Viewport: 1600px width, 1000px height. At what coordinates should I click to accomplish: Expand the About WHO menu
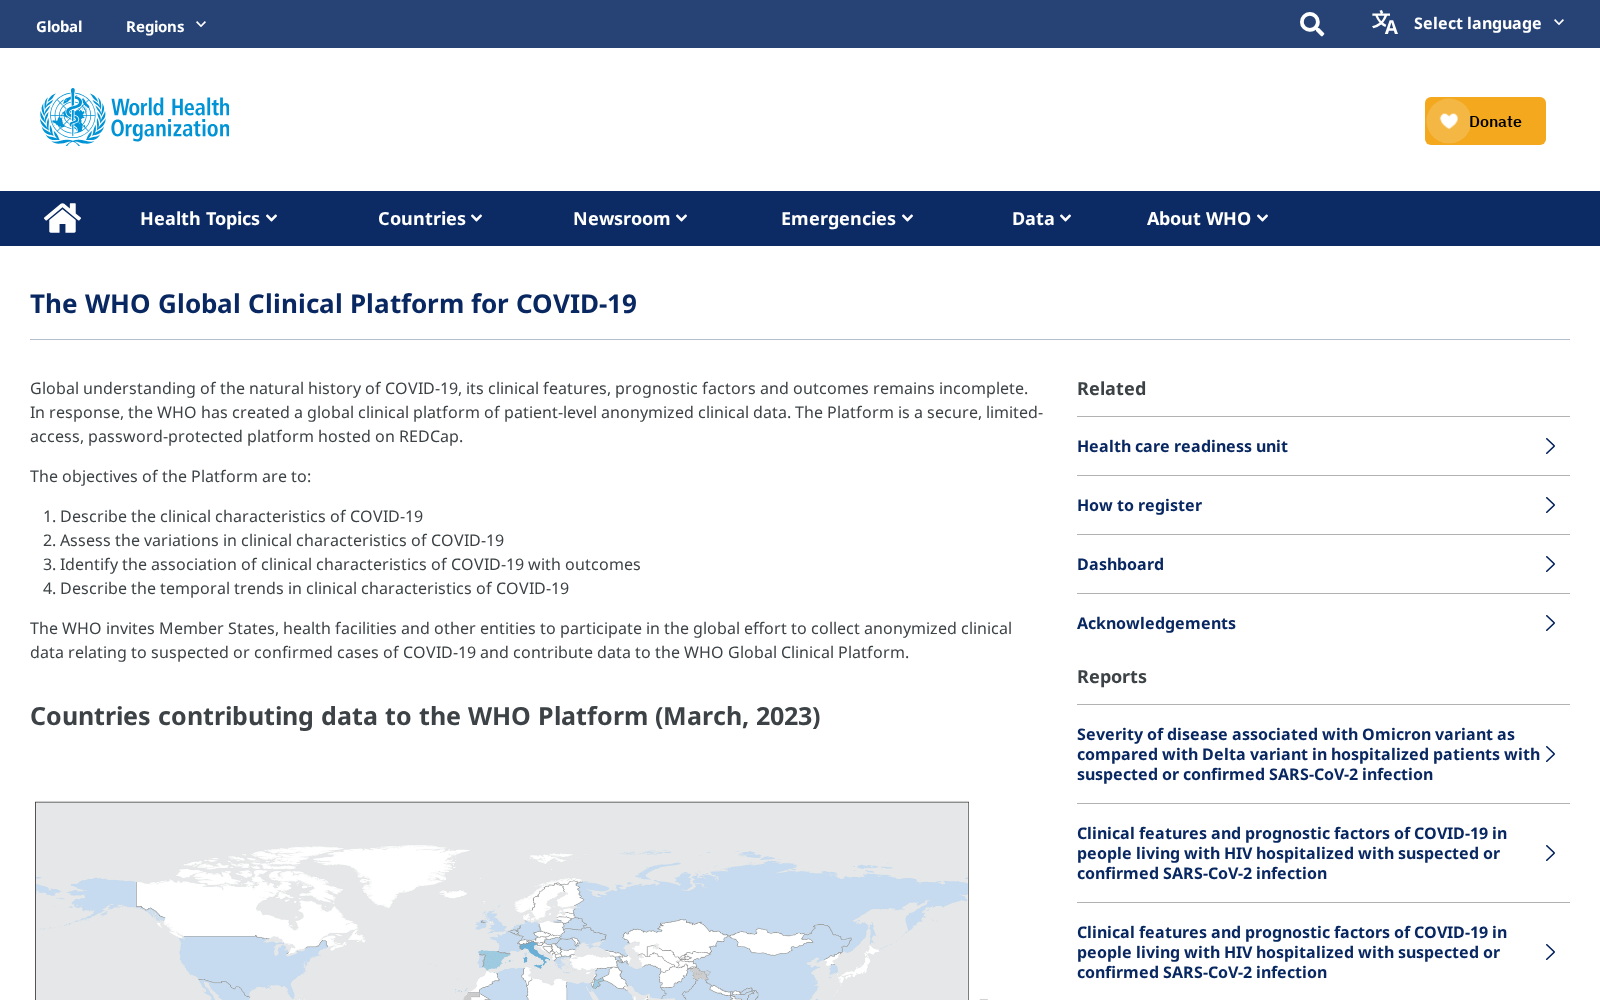tap(1207, 218)
